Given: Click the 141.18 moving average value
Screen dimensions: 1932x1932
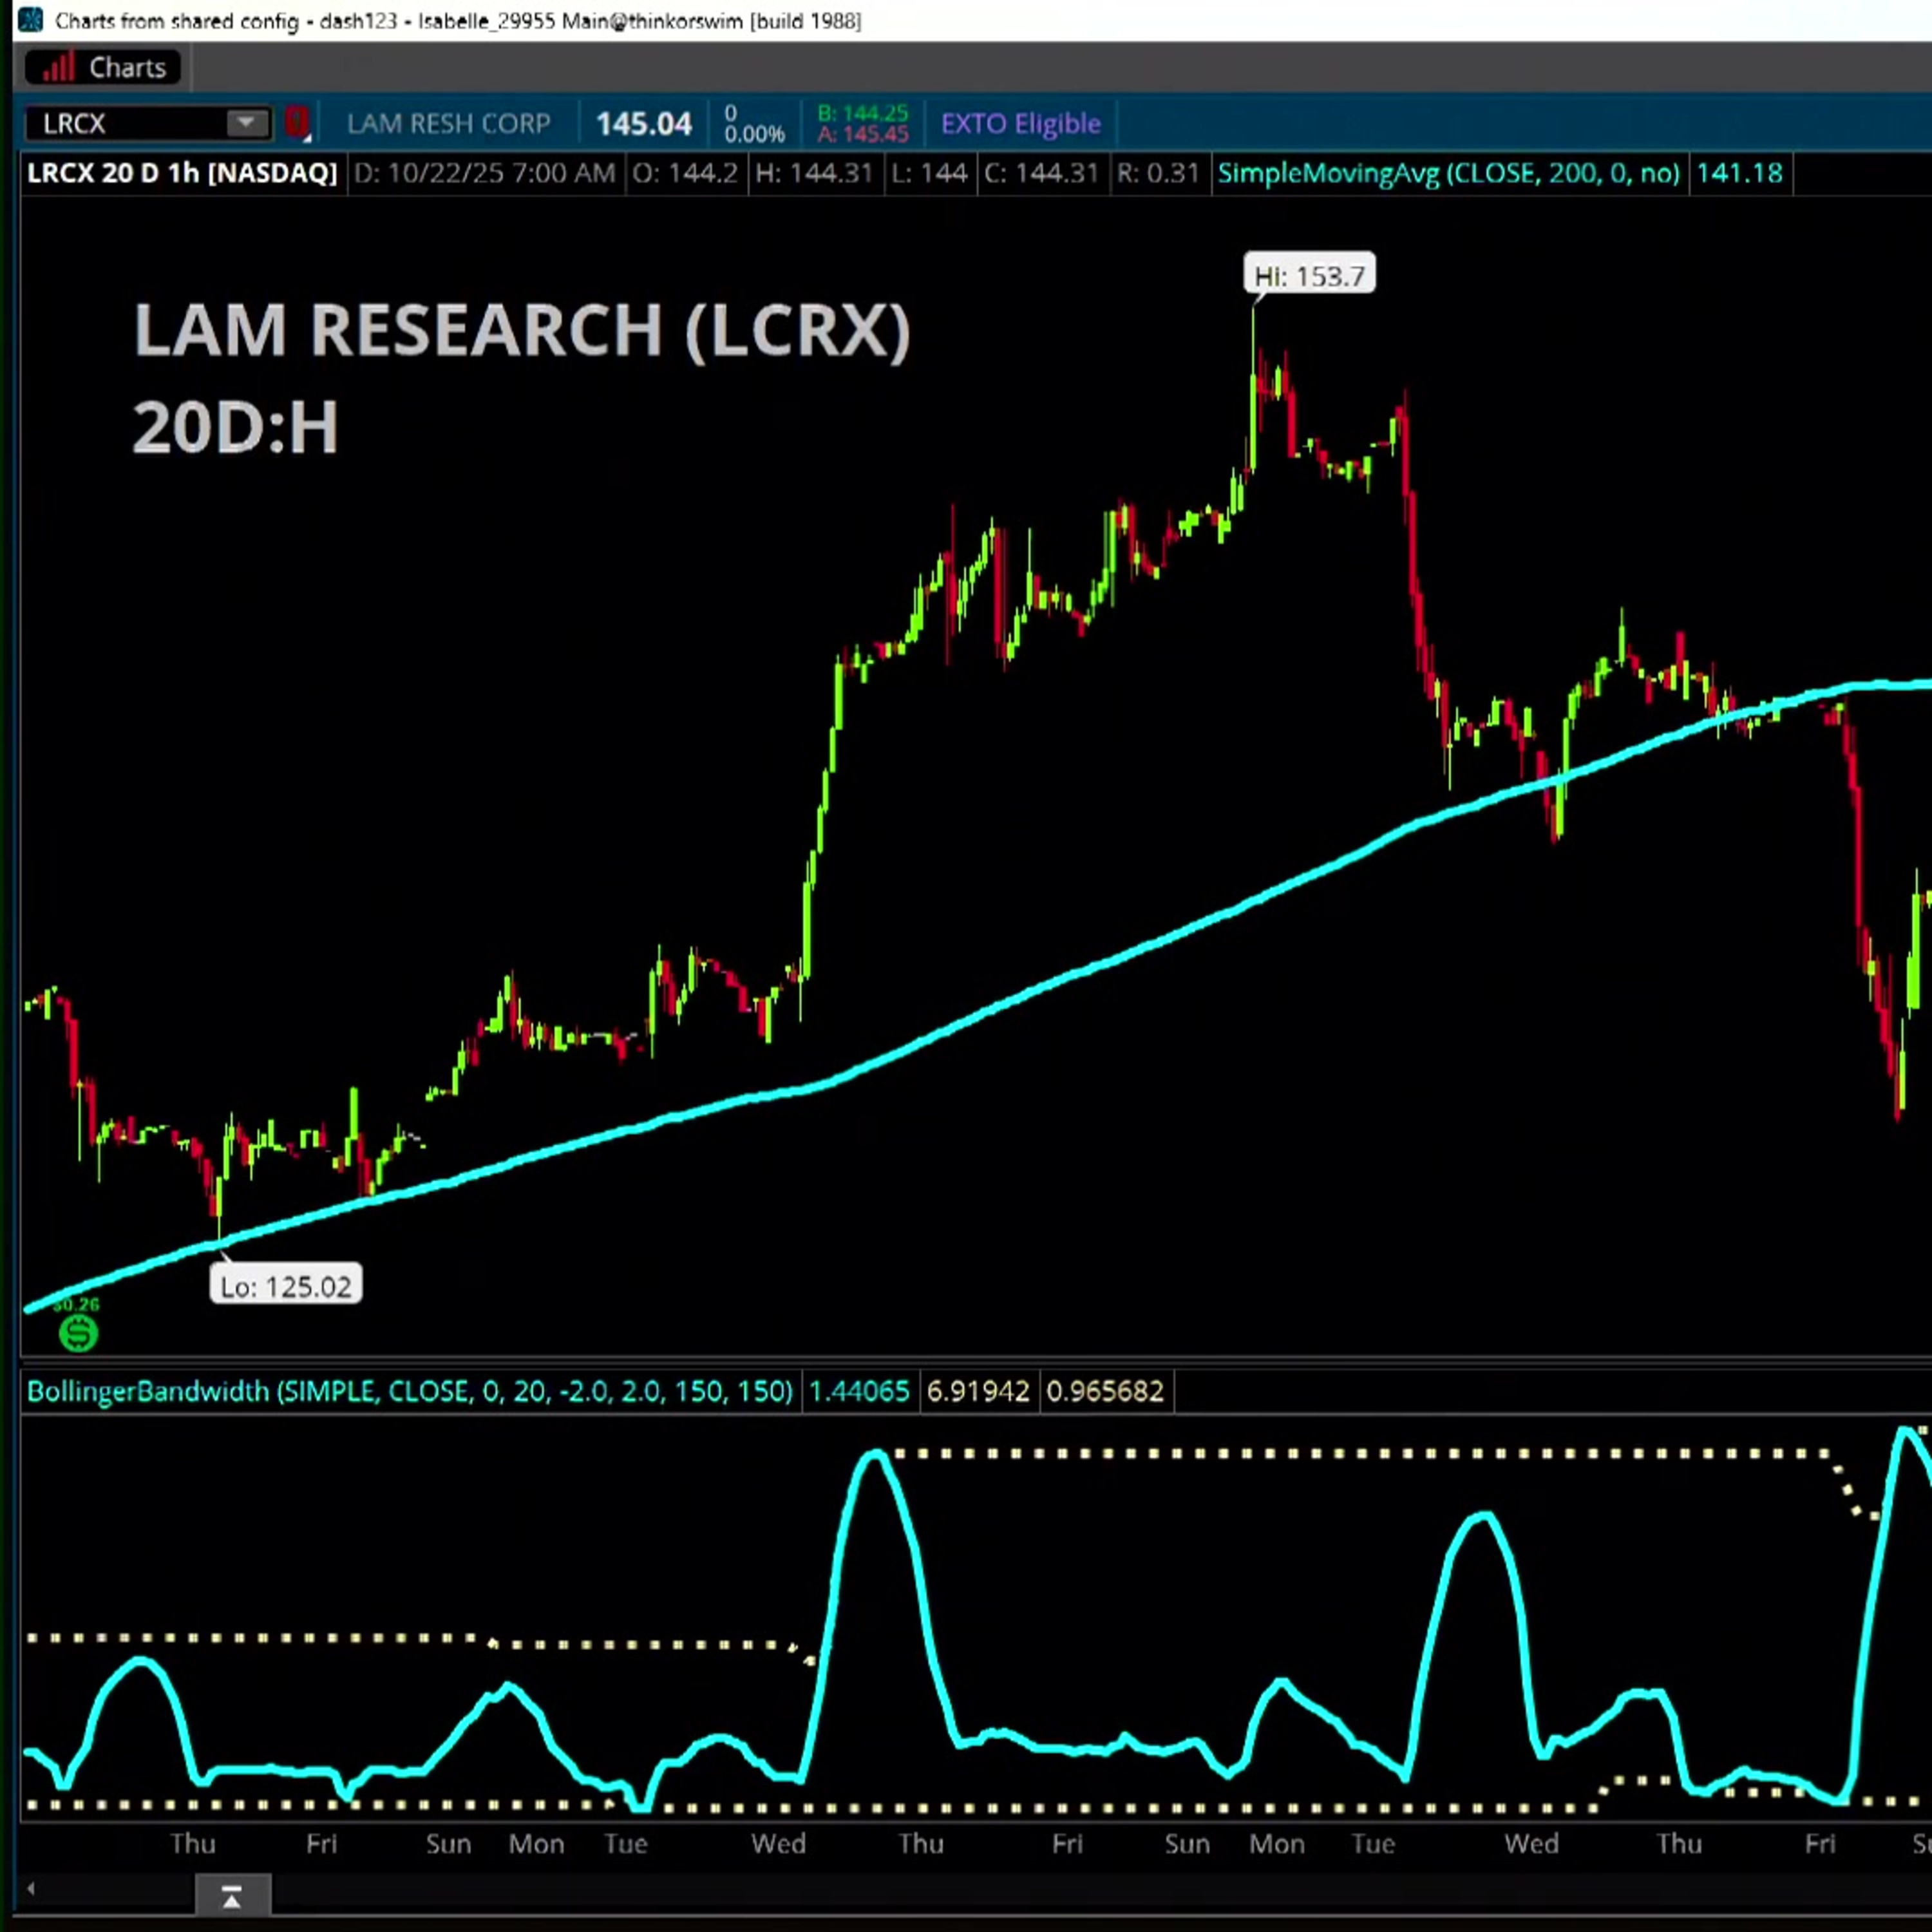Looking at the screenshot, I should (1739, 173).
